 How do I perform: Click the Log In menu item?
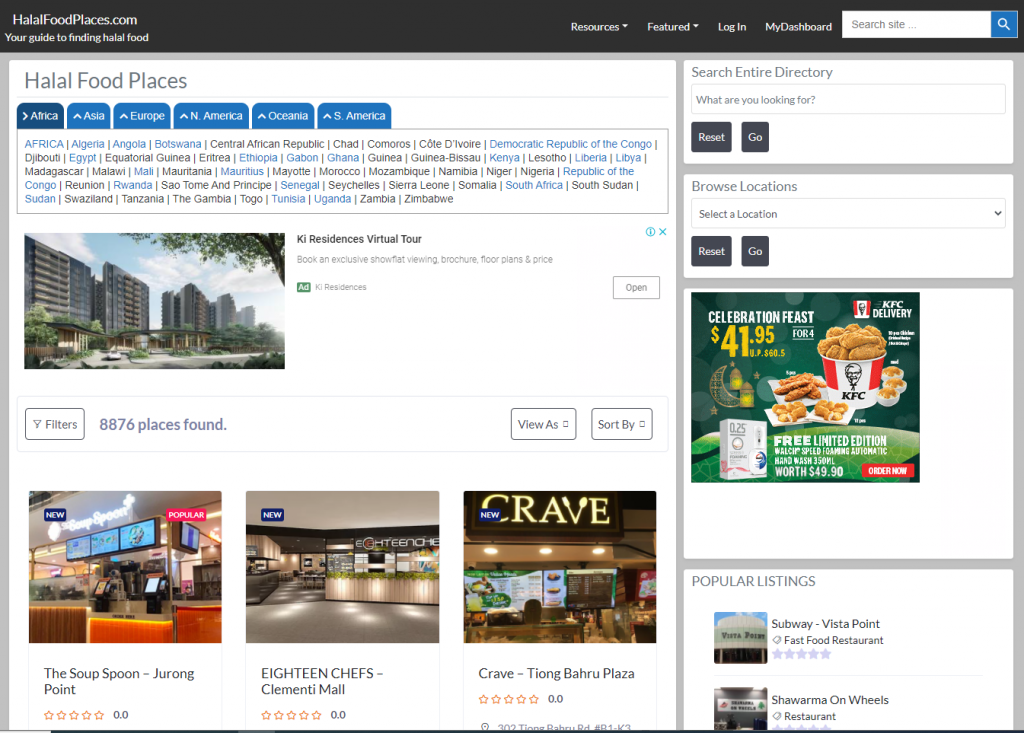click(731, 27)
